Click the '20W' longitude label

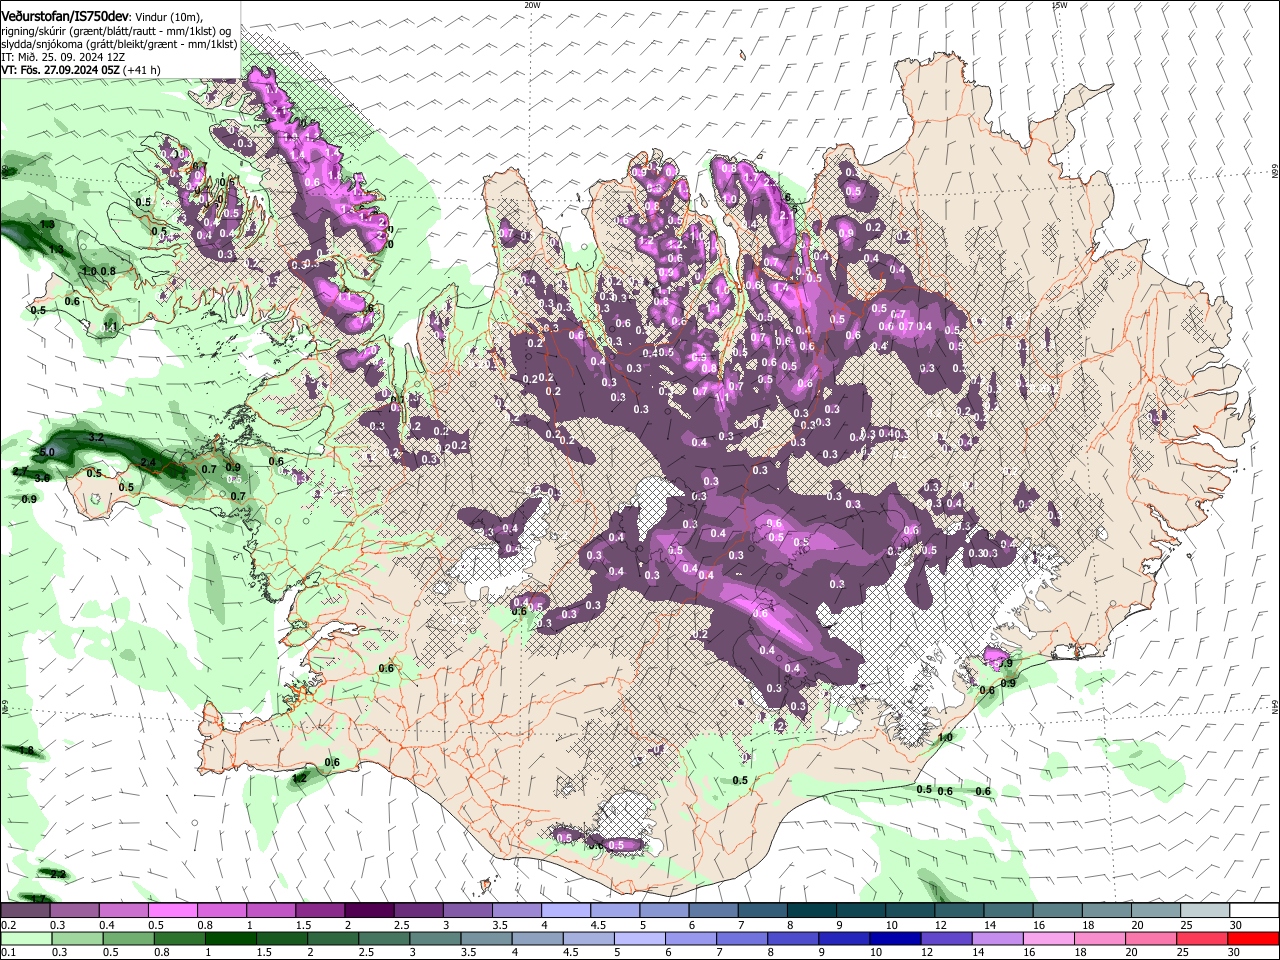click(x=532, y=5)
